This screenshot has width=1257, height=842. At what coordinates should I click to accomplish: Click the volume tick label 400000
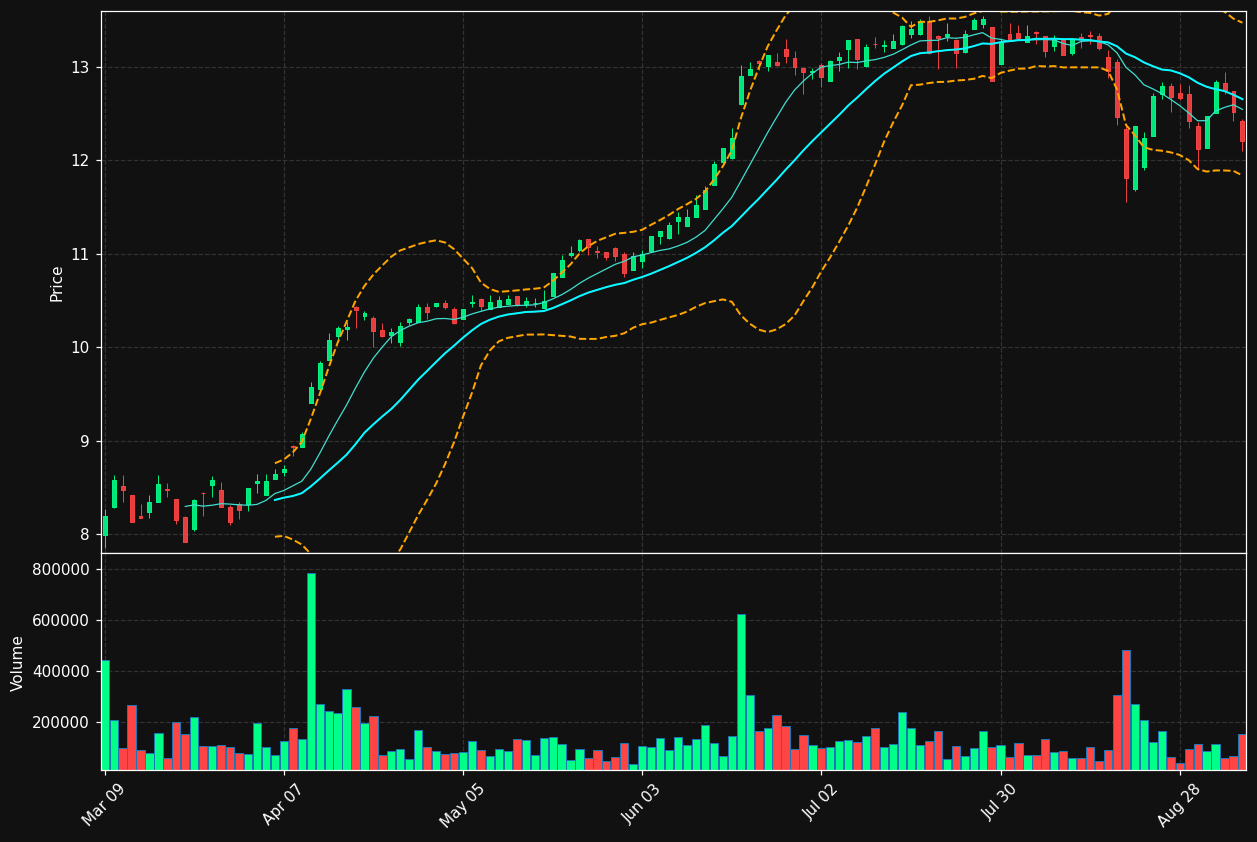click(x=62, y=672)
